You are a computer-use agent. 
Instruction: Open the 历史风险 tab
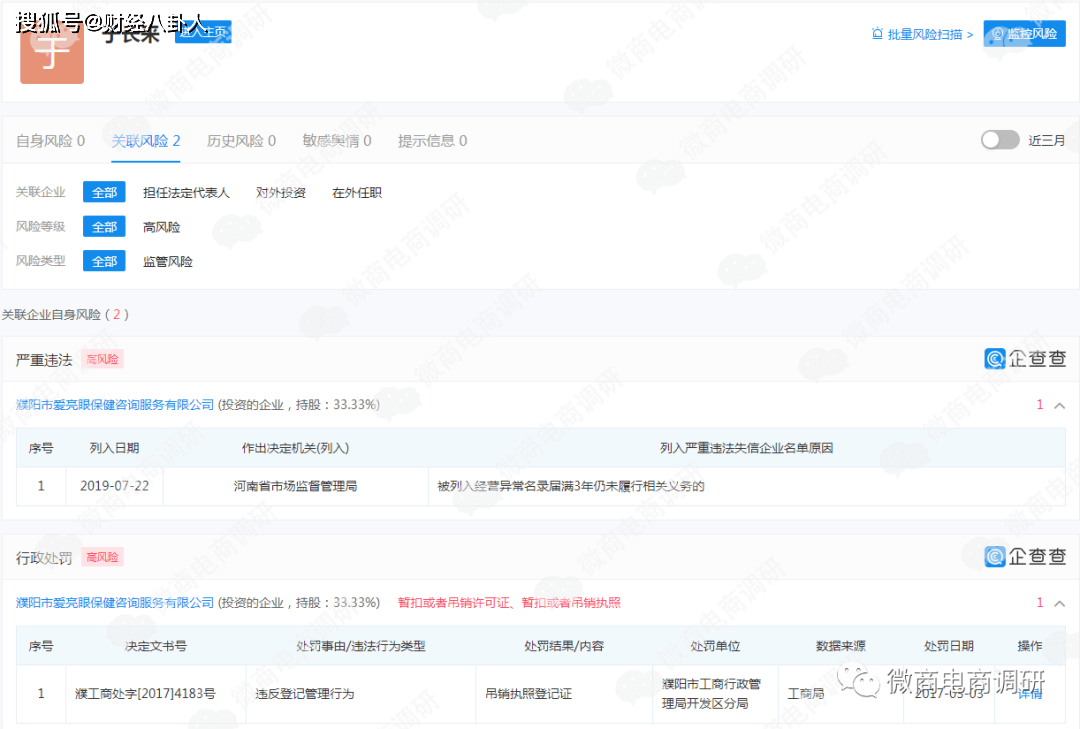(241, 141)
